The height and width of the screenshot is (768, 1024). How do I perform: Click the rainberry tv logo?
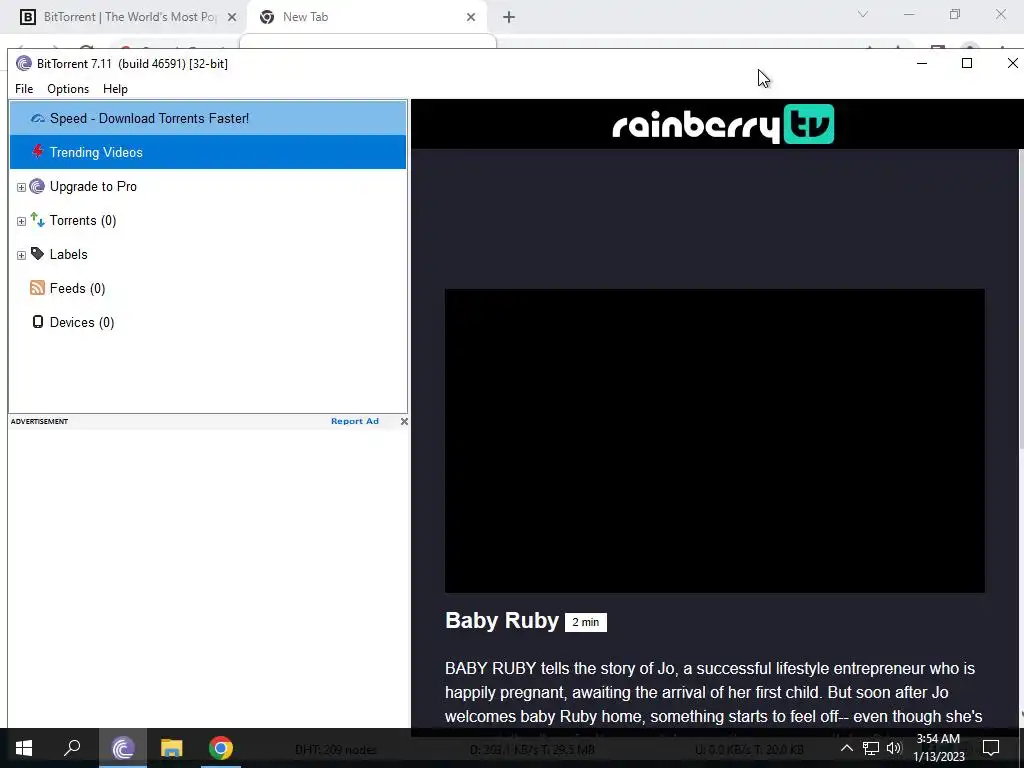click(x=723, y=124)
